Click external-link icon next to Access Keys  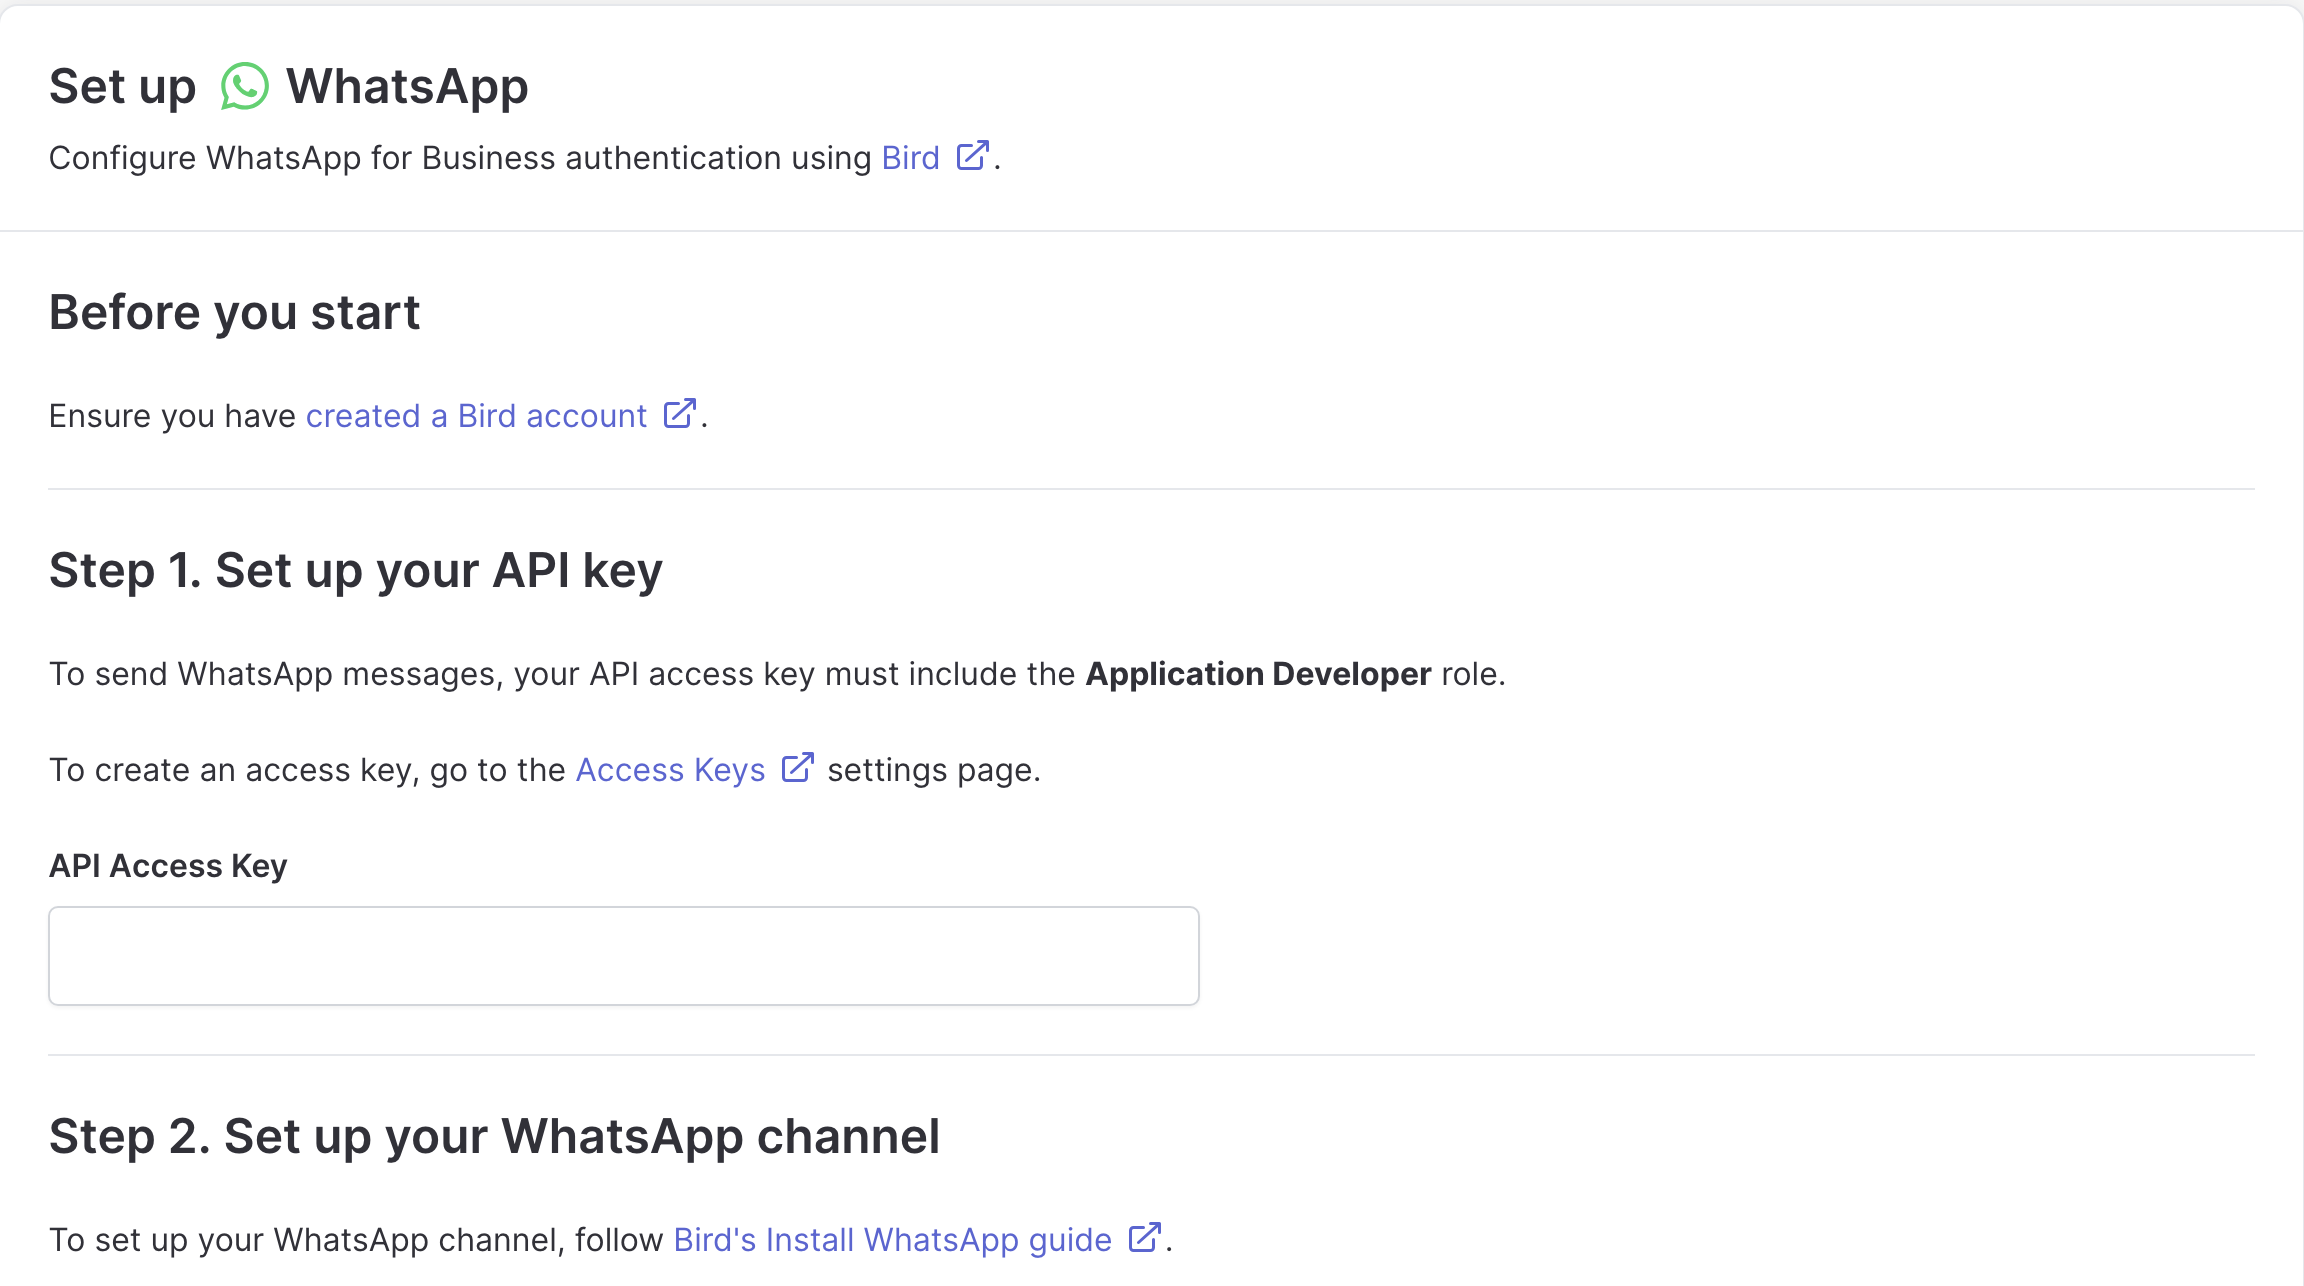(x=797, y=768)
